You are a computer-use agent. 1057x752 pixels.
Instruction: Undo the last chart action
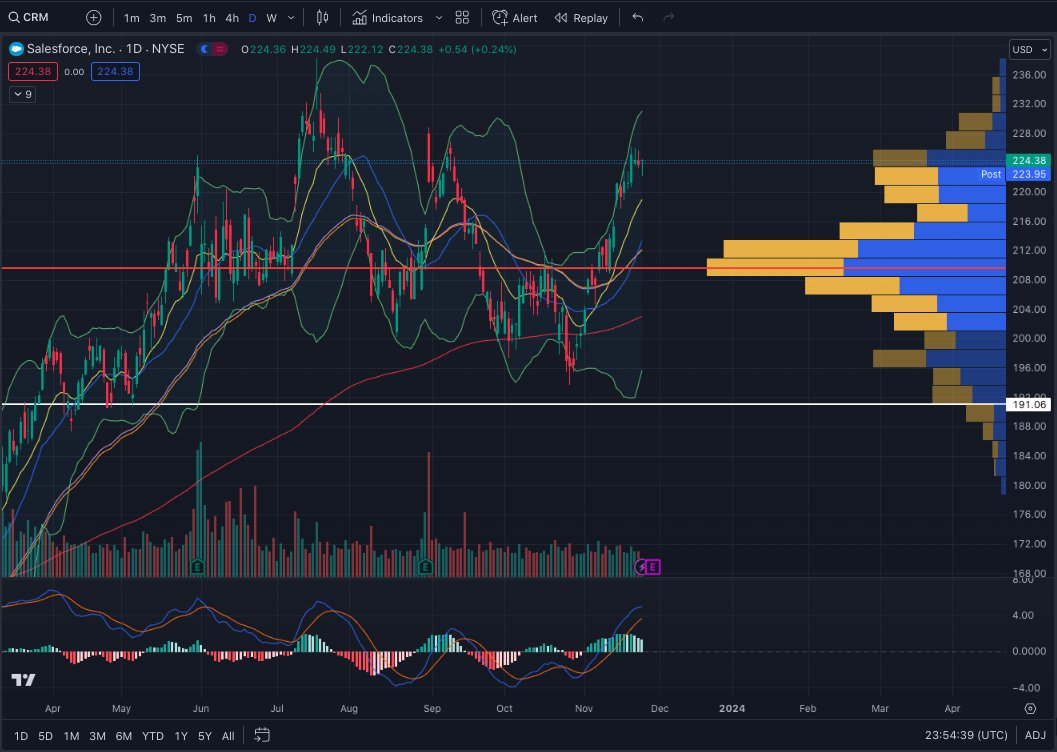(638, 18)
